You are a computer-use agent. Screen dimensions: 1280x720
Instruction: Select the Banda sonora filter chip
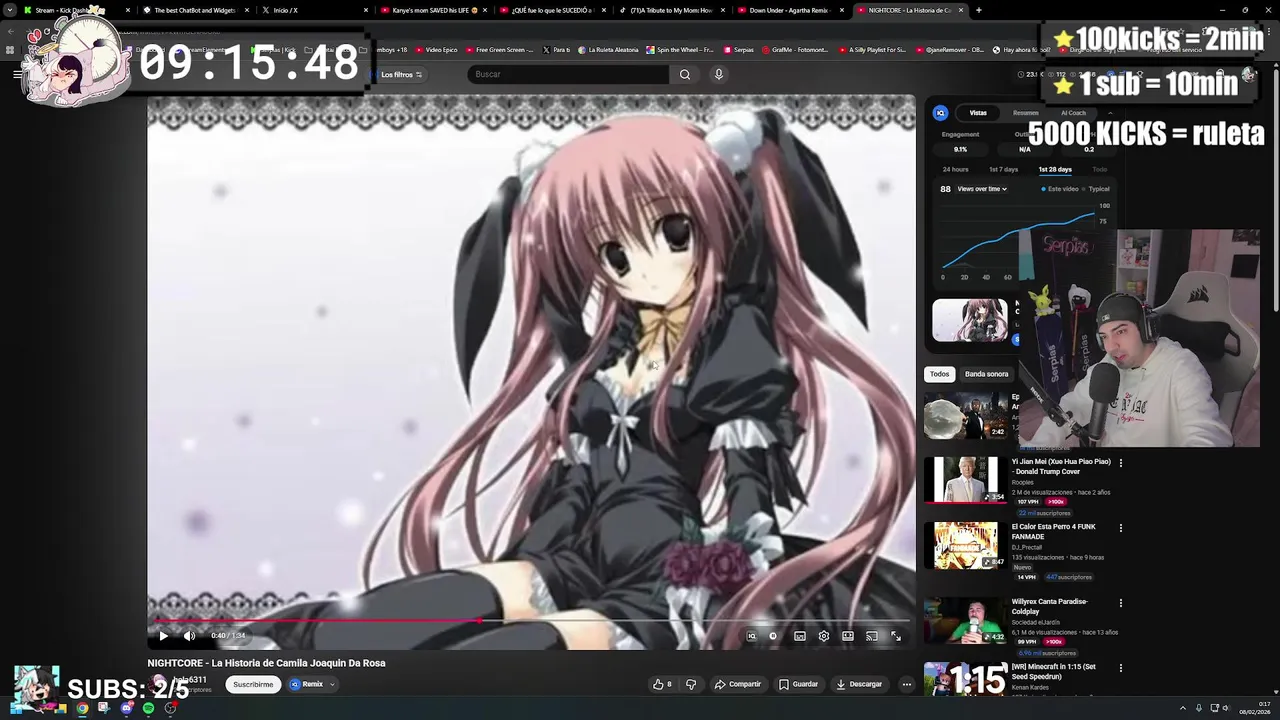(x=986, y=374)
